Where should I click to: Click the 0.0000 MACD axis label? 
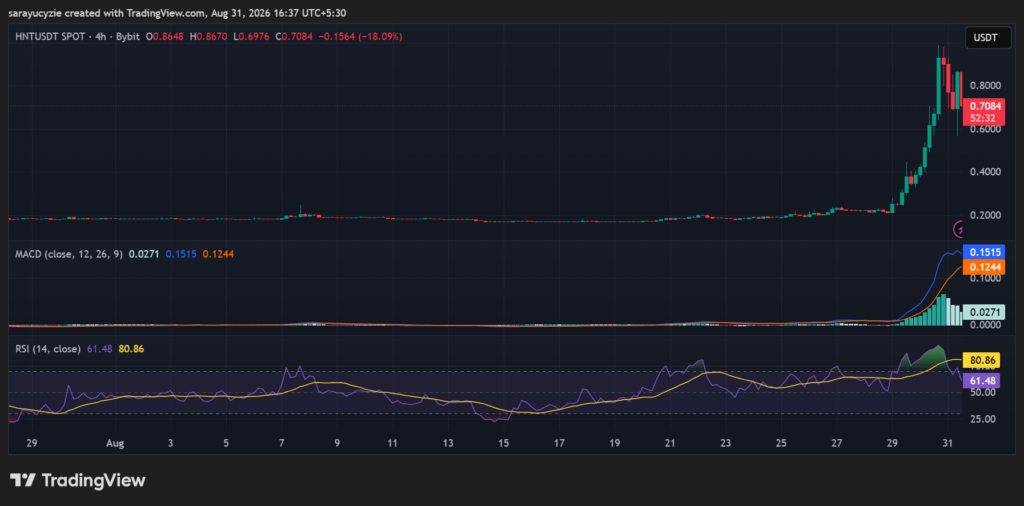(984, 324)
